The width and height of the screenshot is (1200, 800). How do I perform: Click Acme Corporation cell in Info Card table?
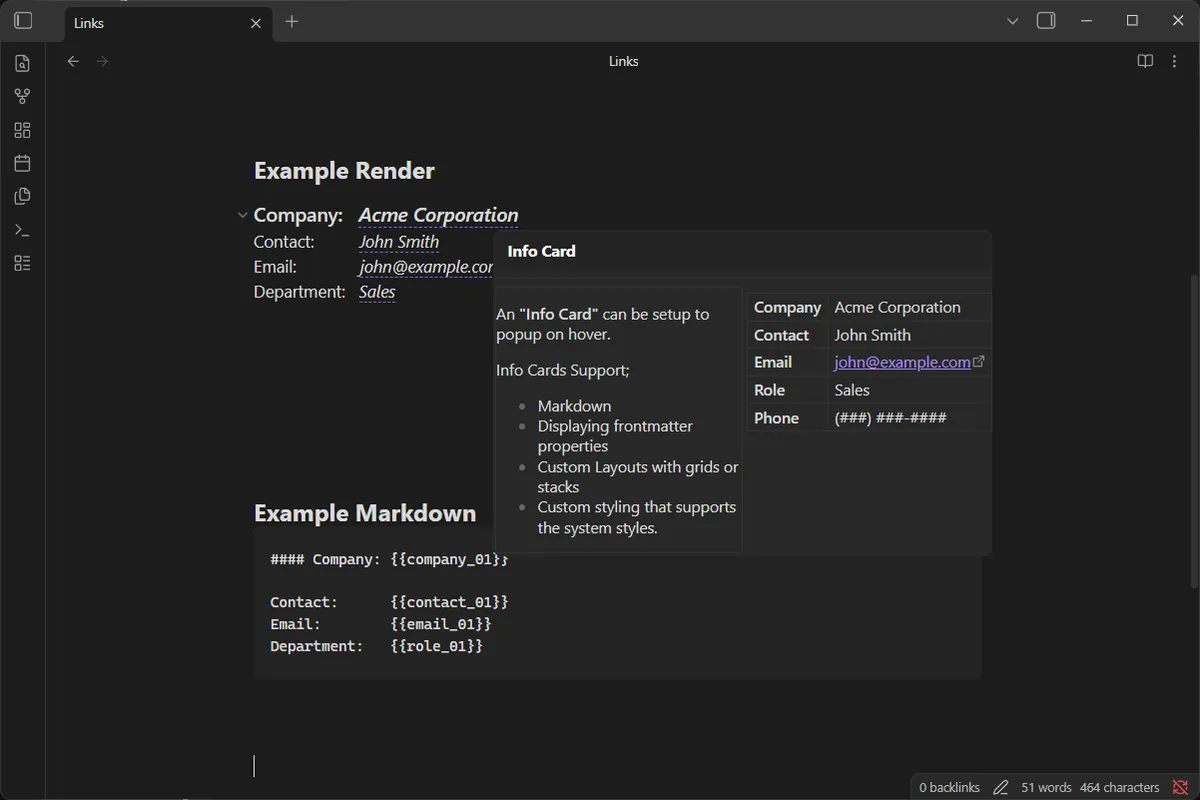tap(897, 307)
